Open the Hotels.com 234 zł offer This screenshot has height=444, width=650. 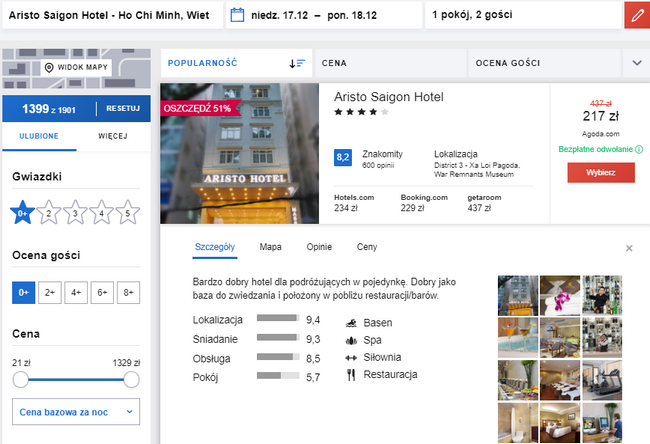coord(354,203)
